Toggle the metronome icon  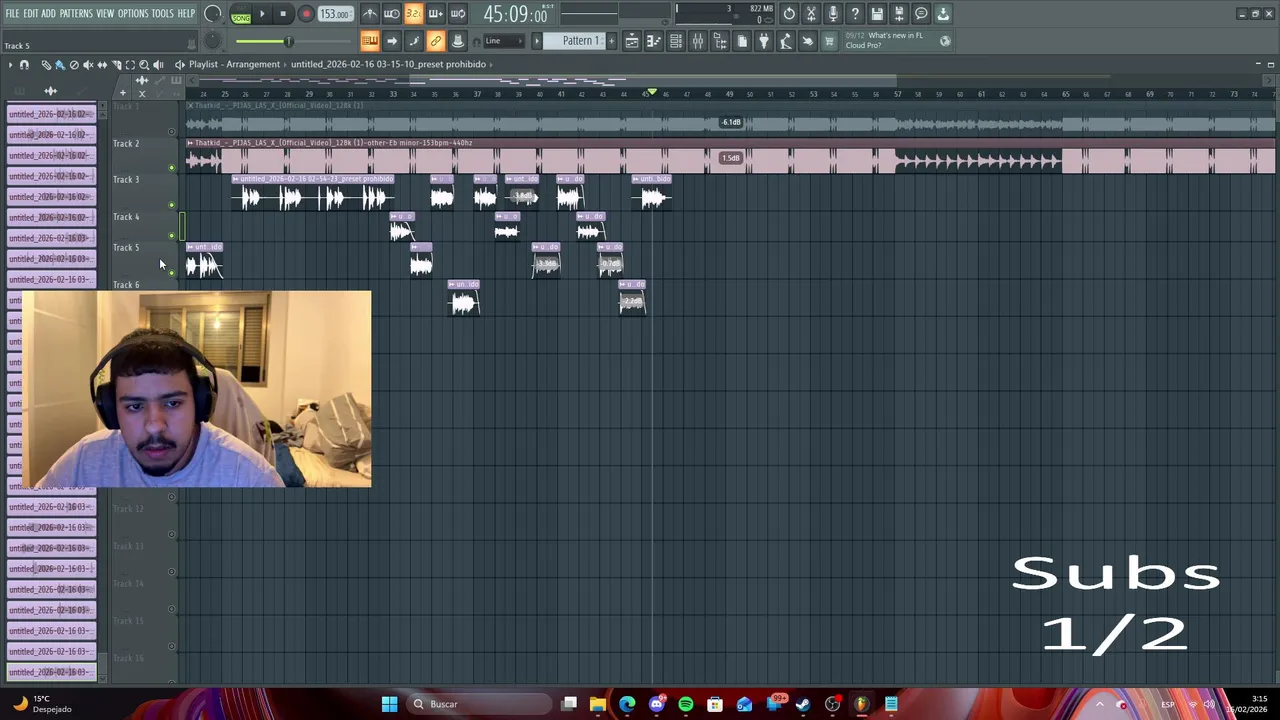pyautogui.click(x=370, y=14)
